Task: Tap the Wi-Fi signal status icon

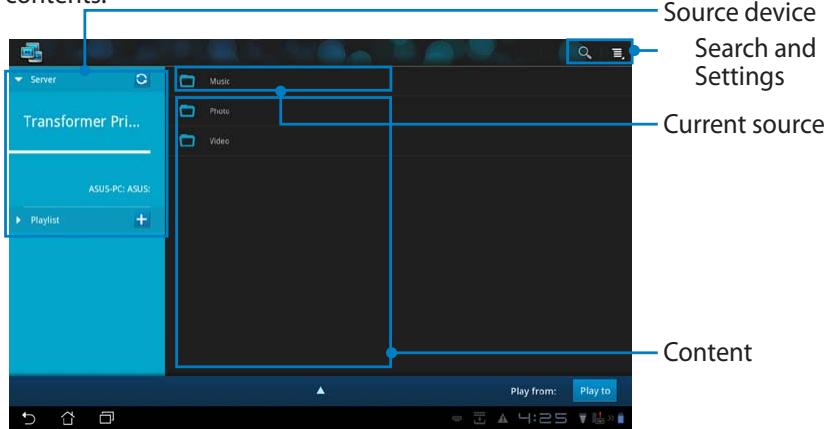Action: 583,418
